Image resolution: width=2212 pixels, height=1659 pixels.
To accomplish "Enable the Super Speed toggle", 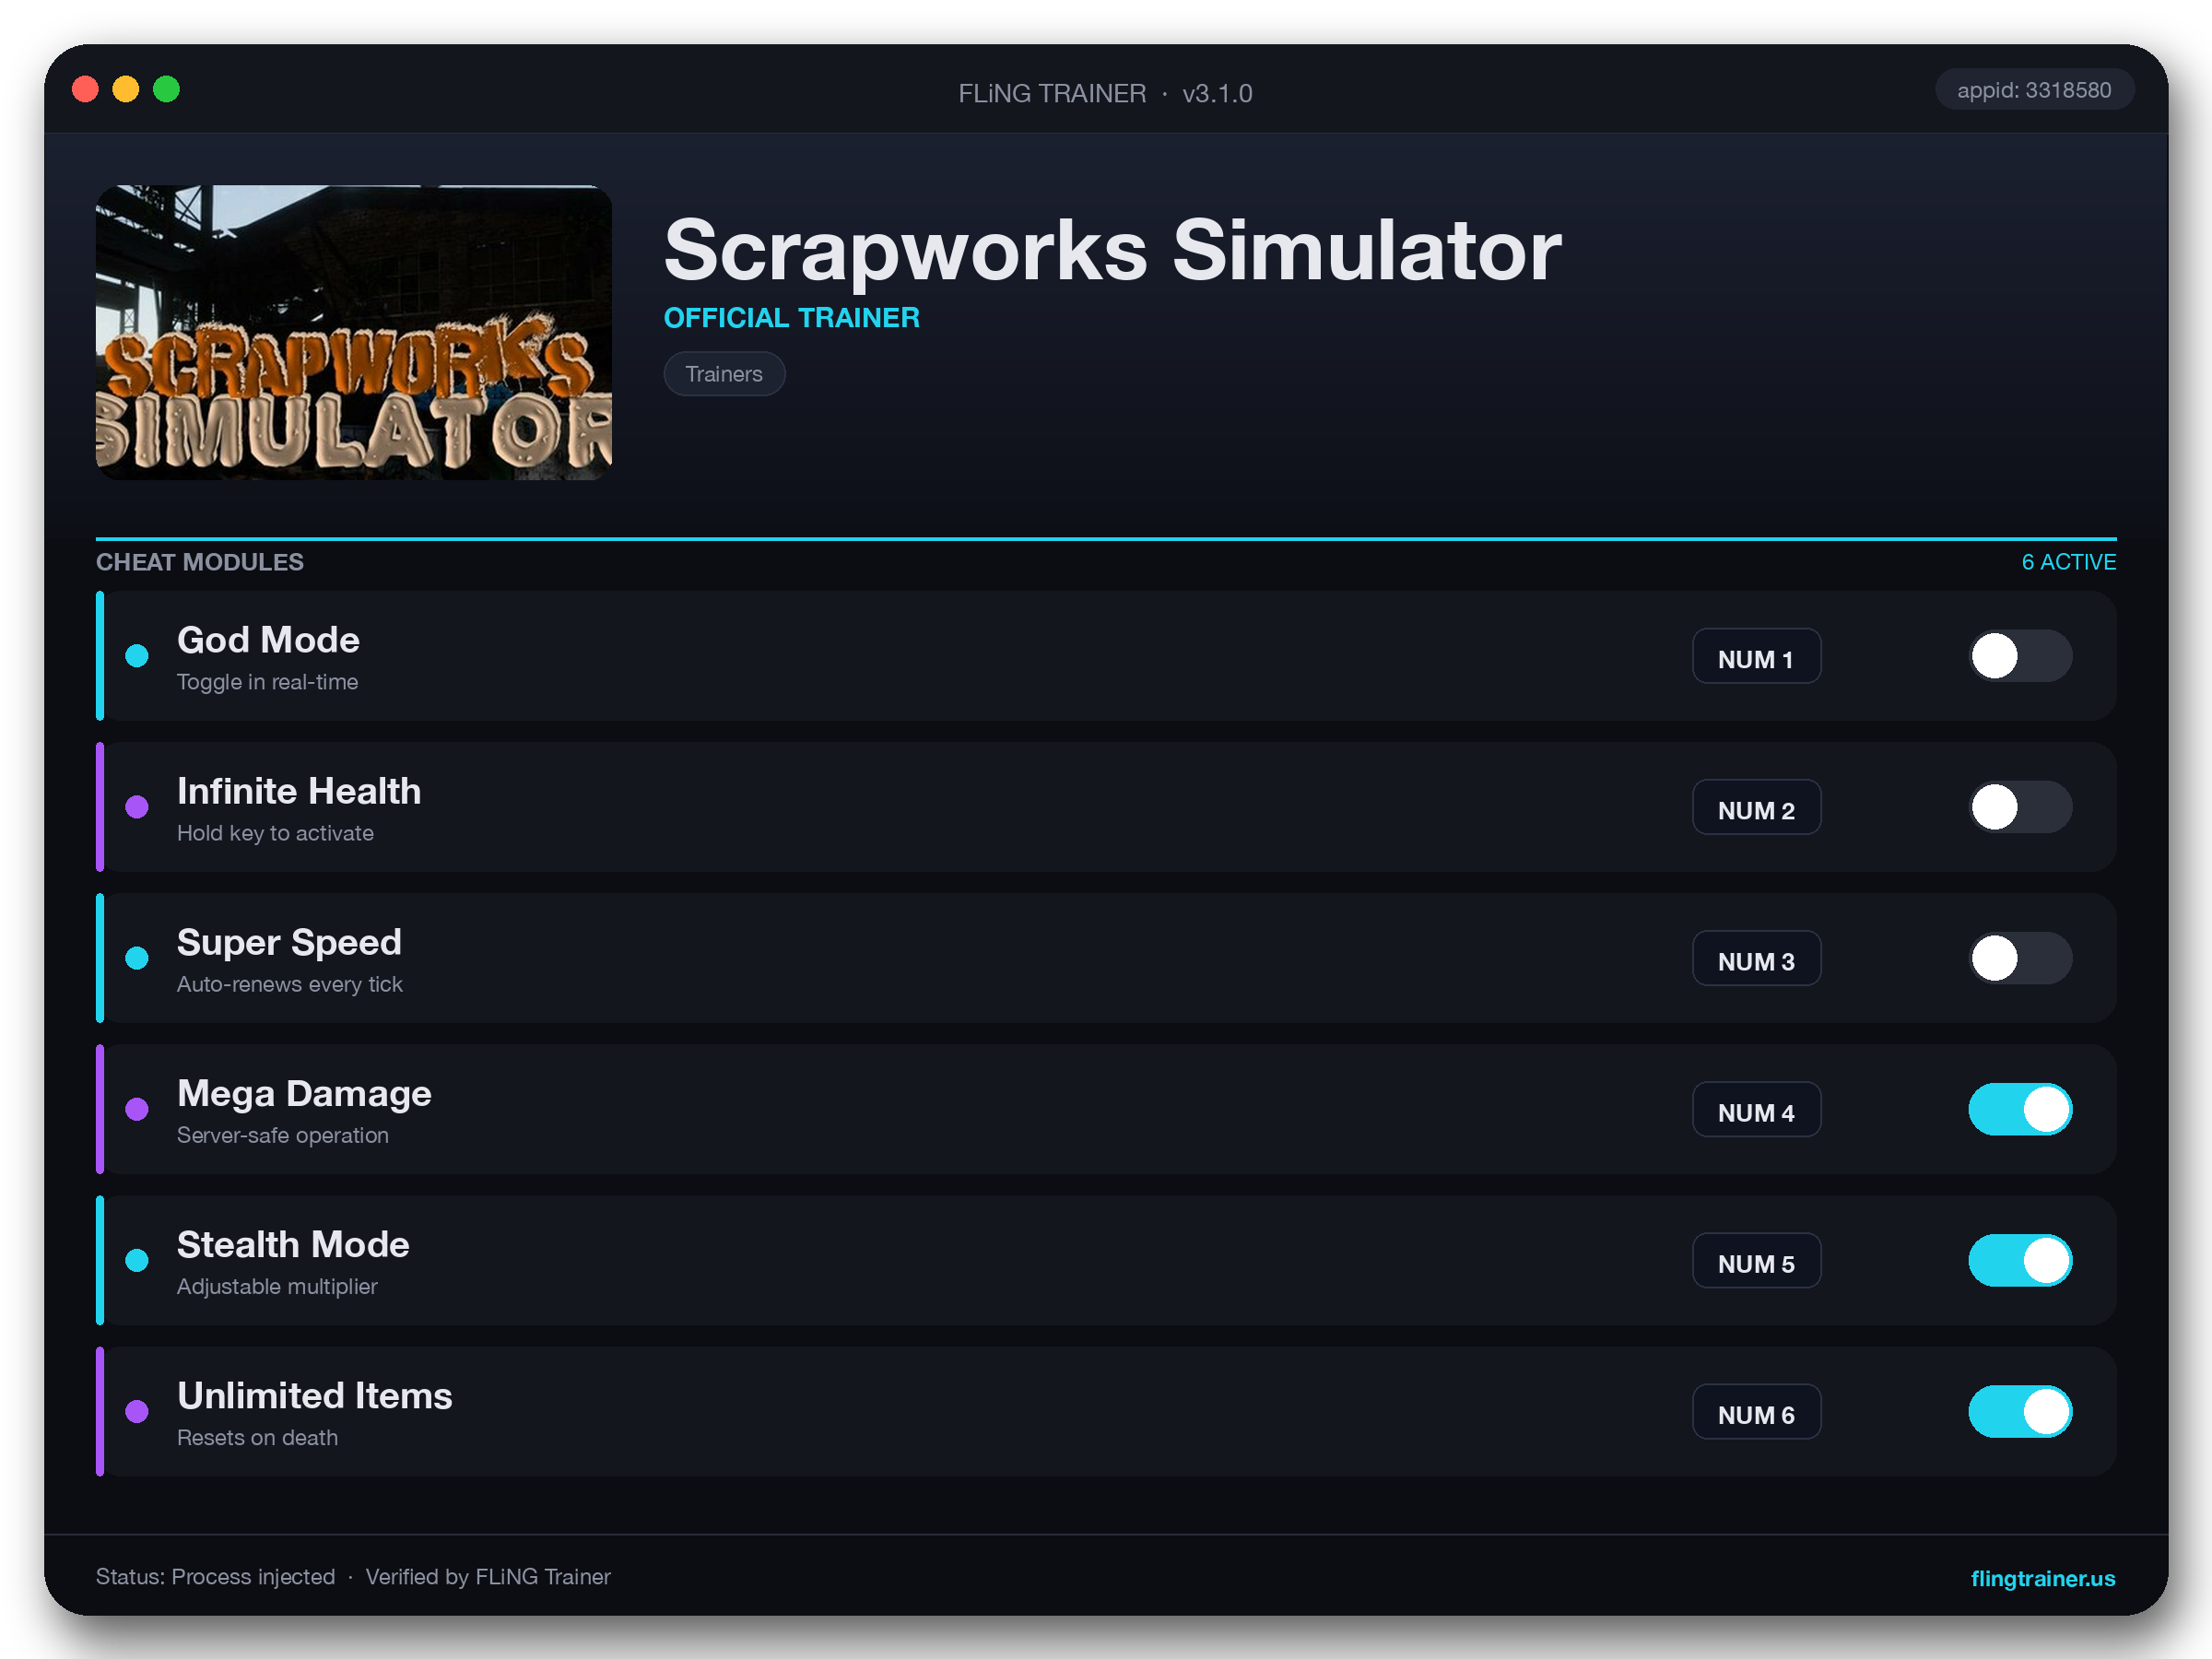I will pos(2020,958).
